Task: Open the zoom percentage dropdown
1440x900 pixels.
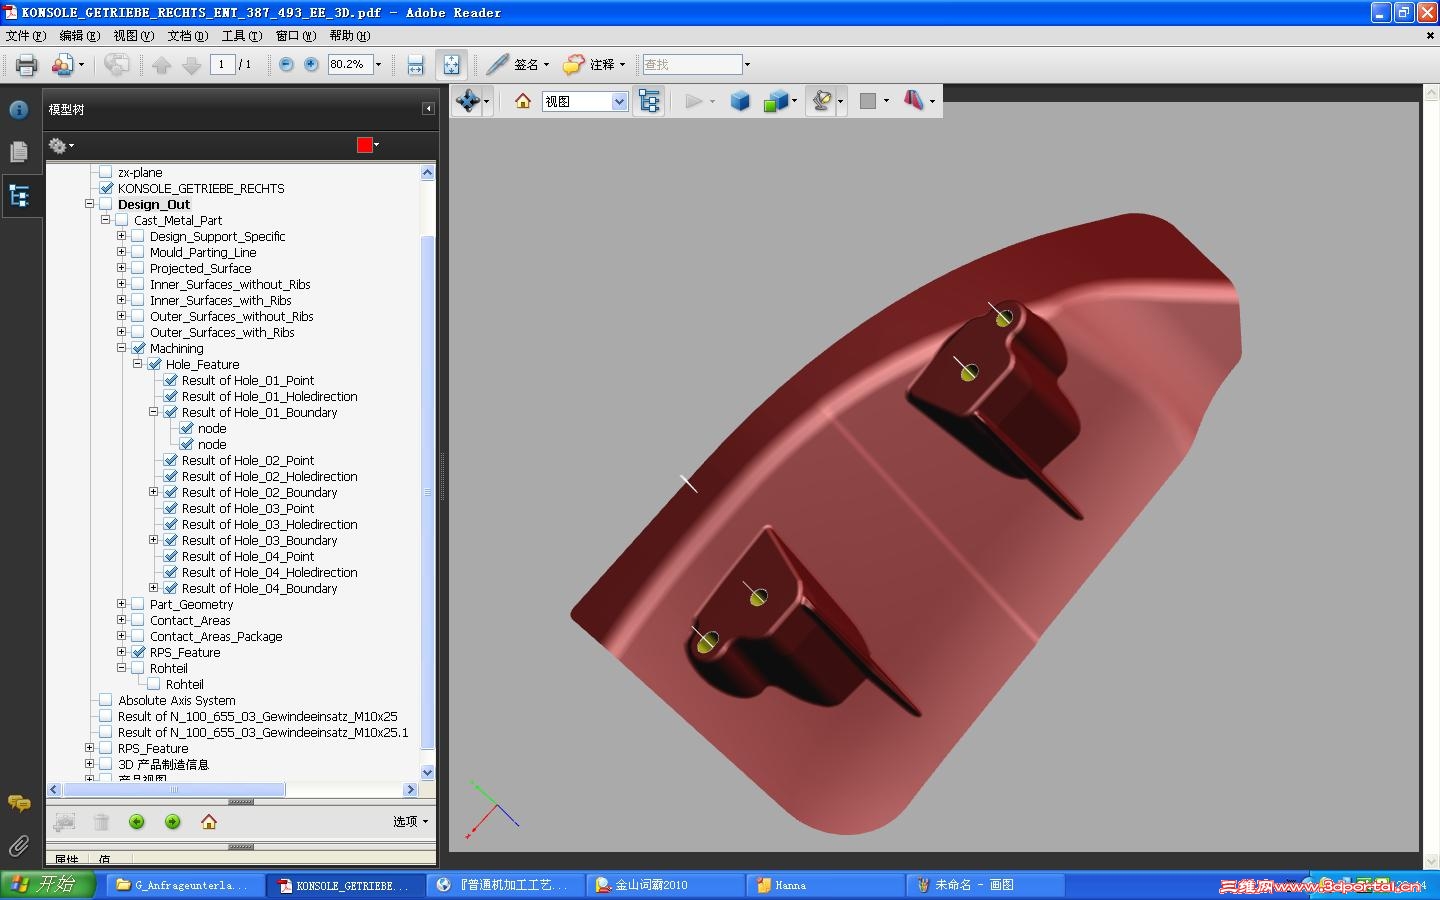Action: pyautogui.click(x=378, y=64)
